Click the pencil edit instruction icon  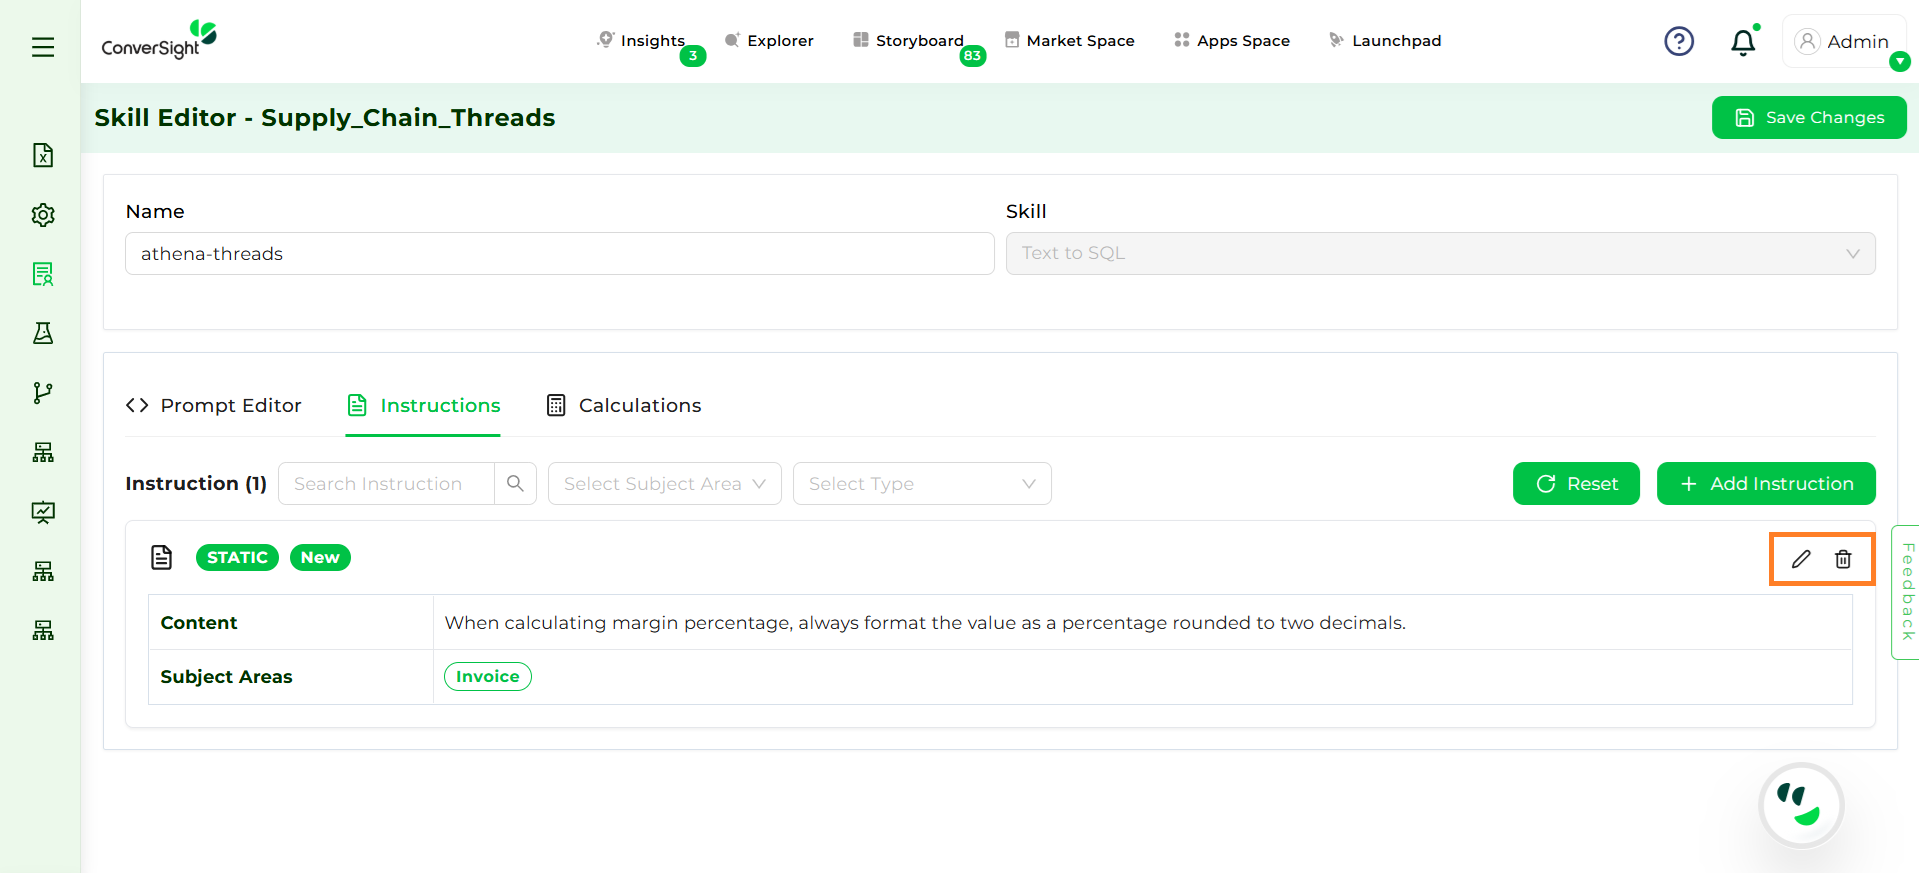click(x=1800, y=559)
